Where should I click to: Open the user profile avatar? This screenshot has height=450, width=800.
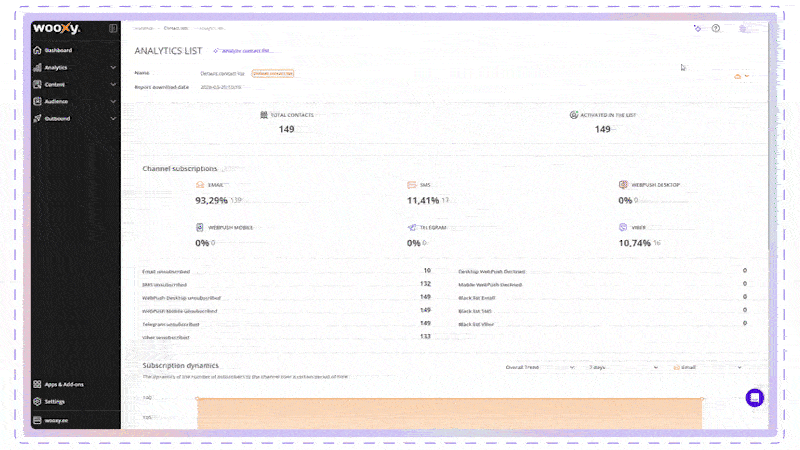point(744,28)
